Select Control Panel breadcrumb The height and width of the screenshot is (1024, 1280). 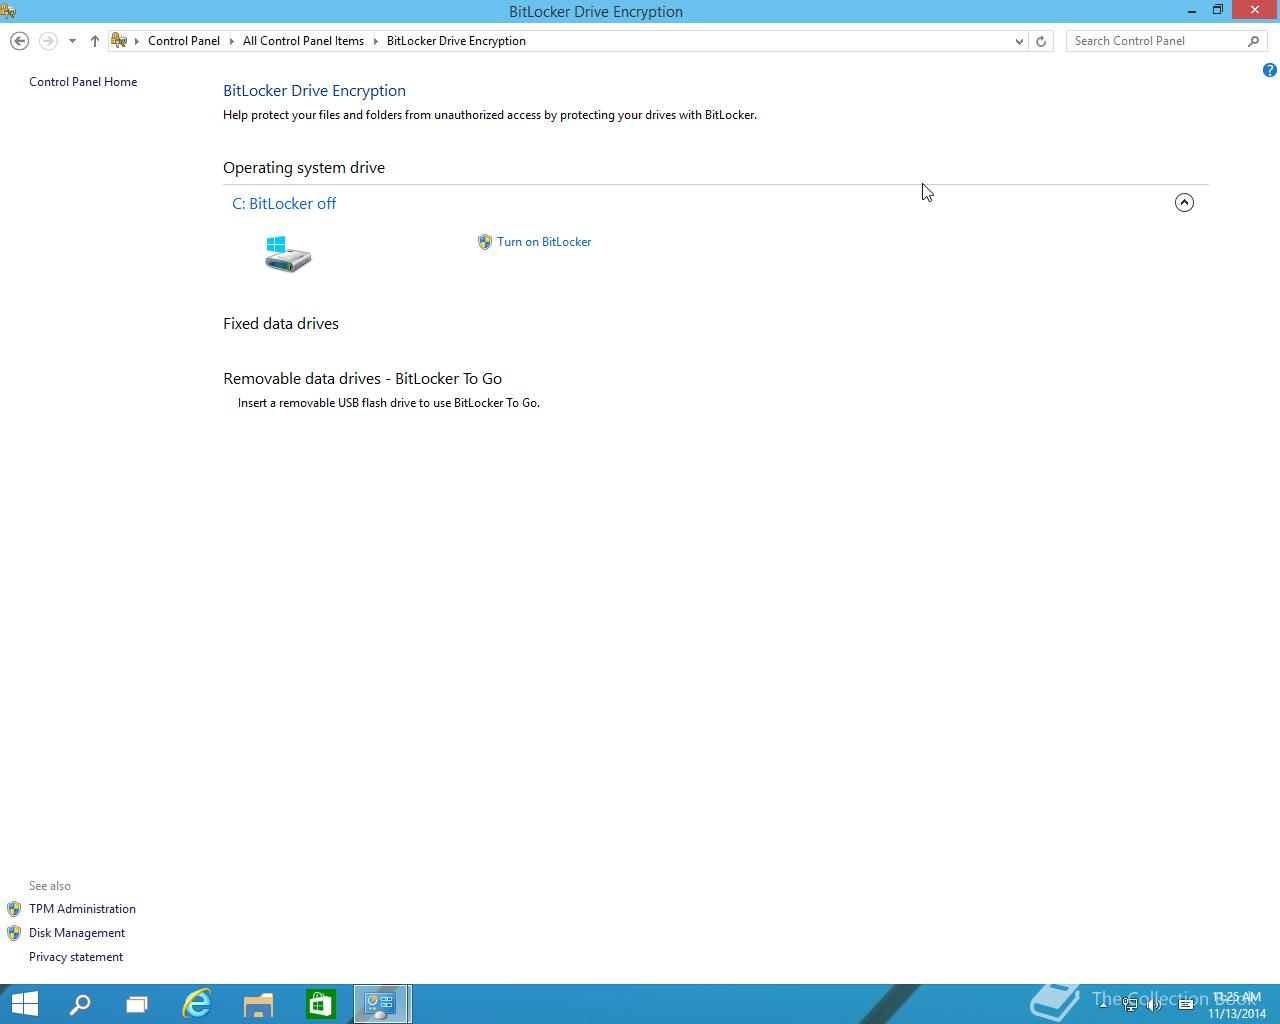(184, 41)
